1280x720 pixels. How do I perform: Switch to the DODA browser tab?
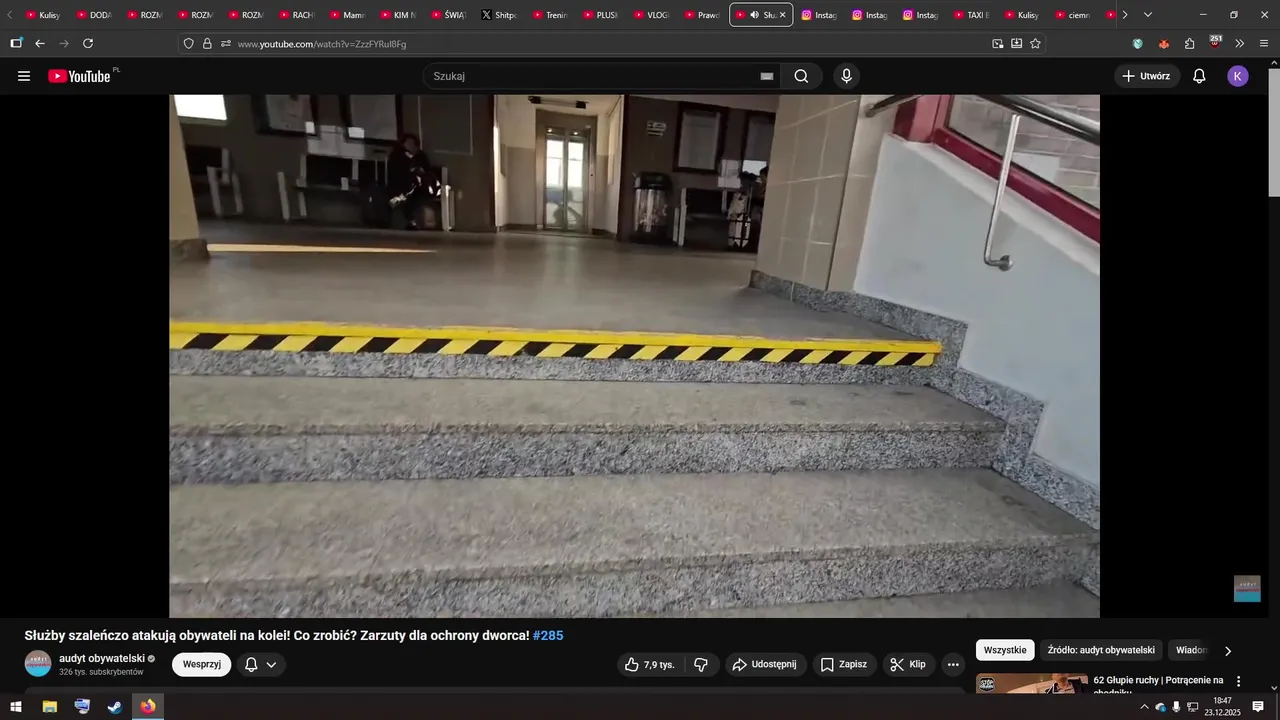coord(94,15)
